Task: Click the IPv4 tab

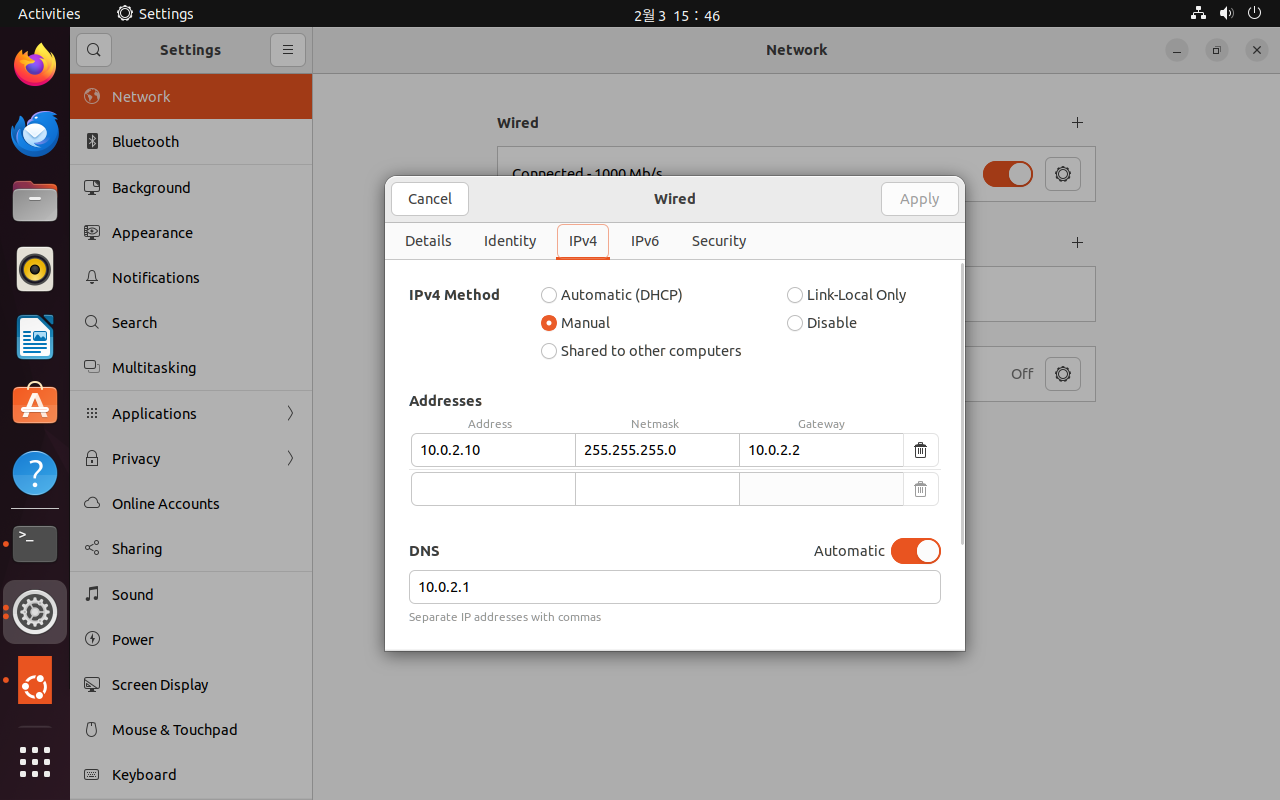Action: [x=583, y=241]
